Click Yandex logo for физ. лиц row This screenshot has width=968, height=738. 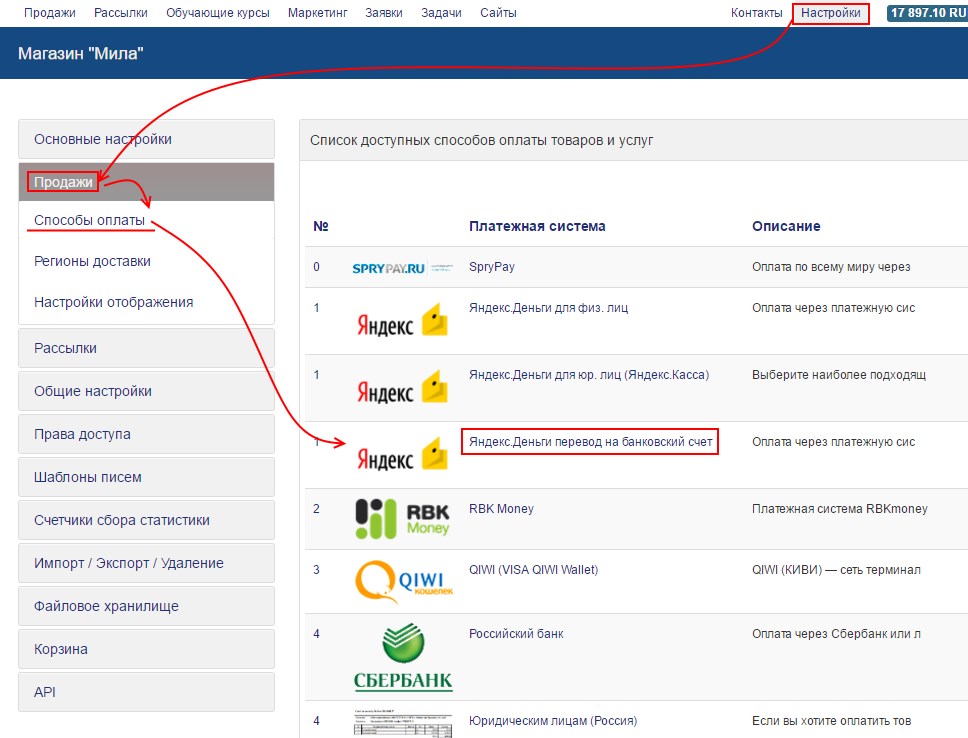(402, 321)
